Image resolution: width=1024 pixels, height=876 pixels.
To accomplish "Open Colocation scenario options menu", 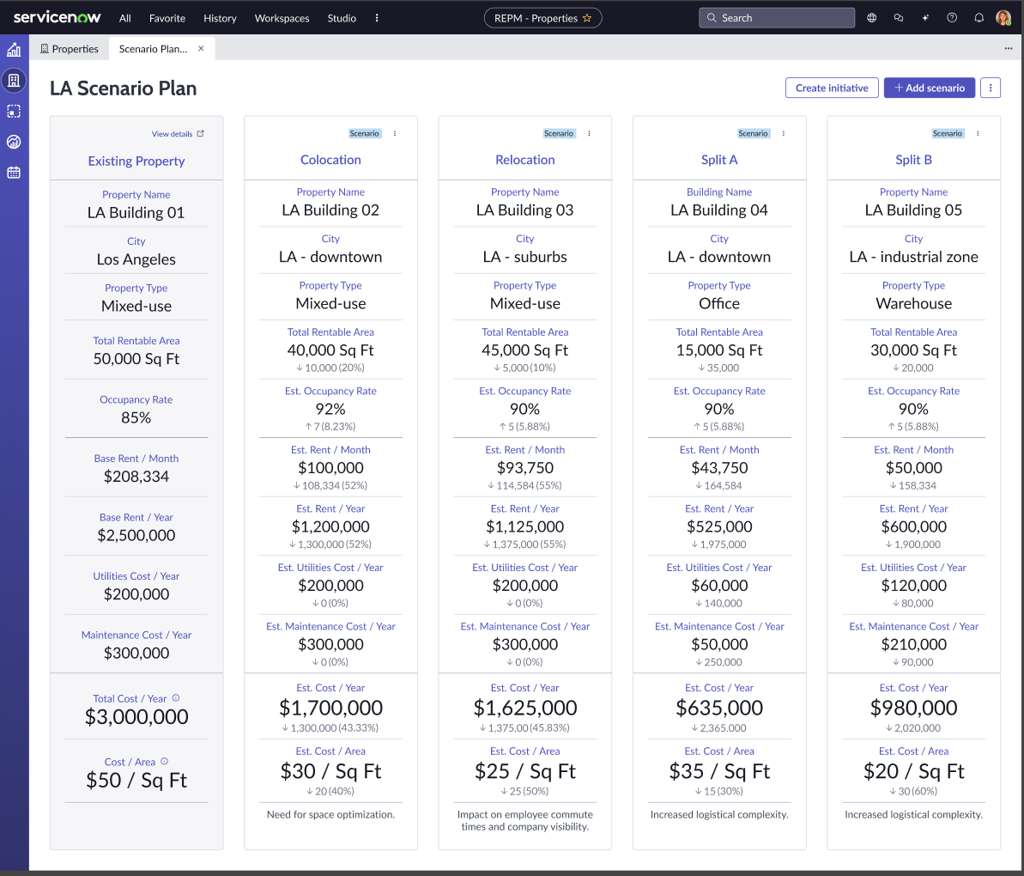I will coord(395,133).
